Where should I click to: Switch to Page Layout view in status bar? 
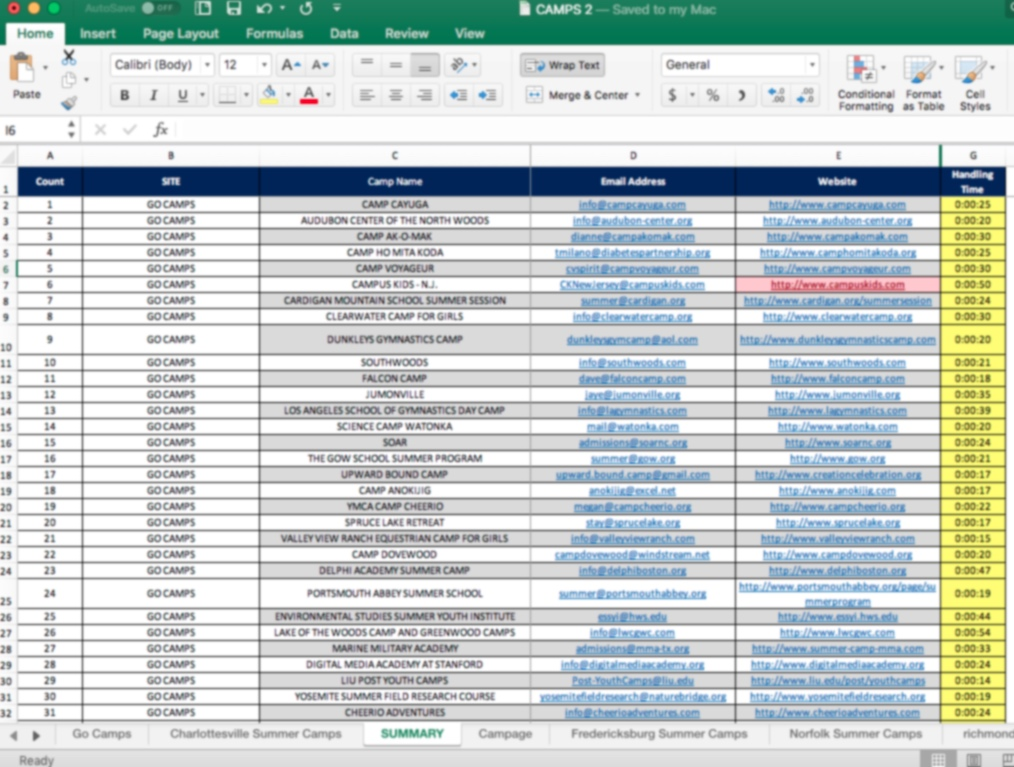tap(973, 759)
